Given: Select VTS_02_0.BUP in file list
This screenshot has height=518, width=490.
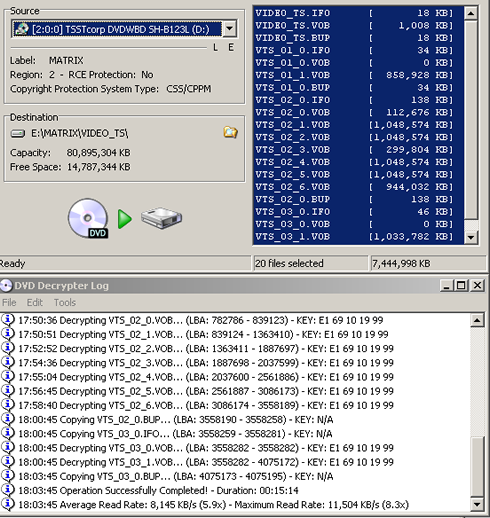Looking at the screenshot, I should [x=358, y=199].
